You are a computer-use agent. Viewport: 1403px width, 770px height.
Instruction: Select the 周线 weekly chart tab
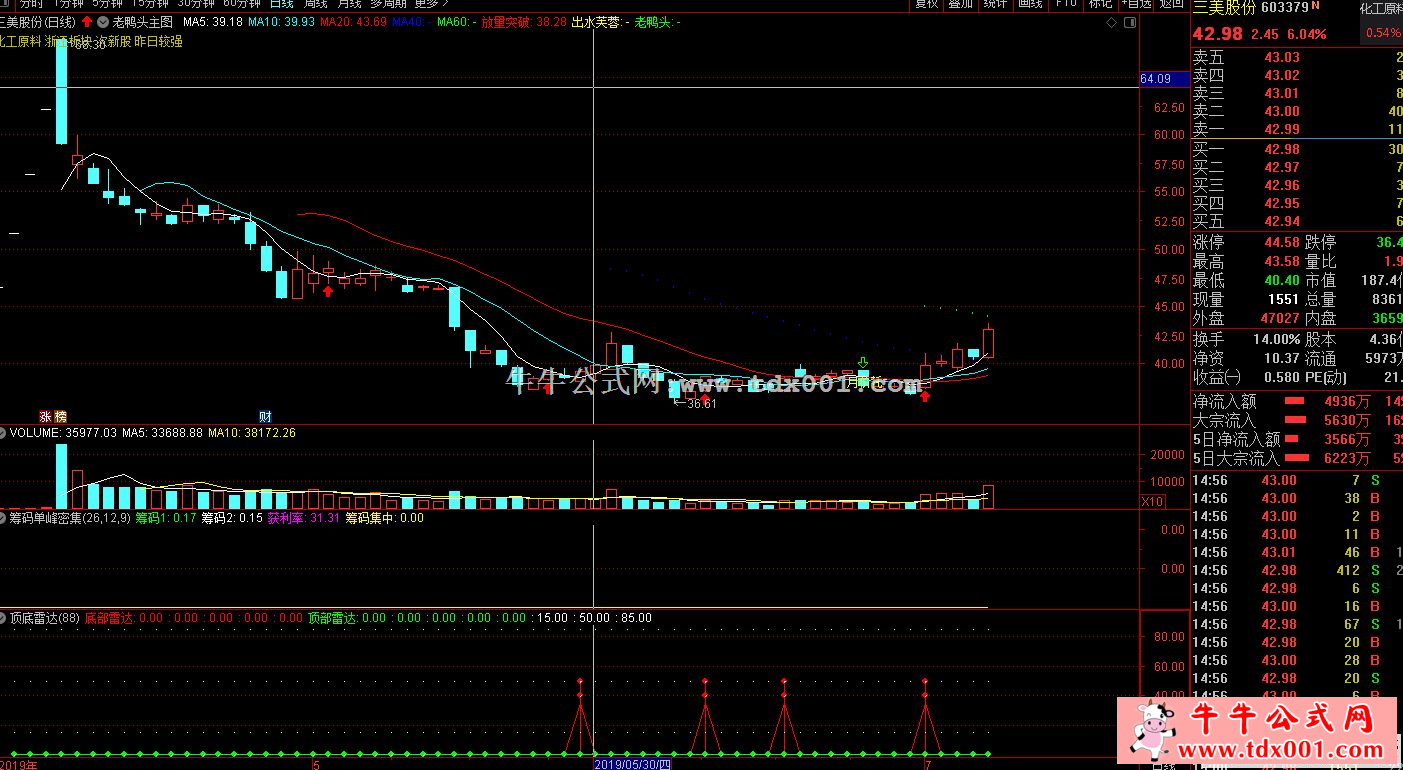click(317, 4)
